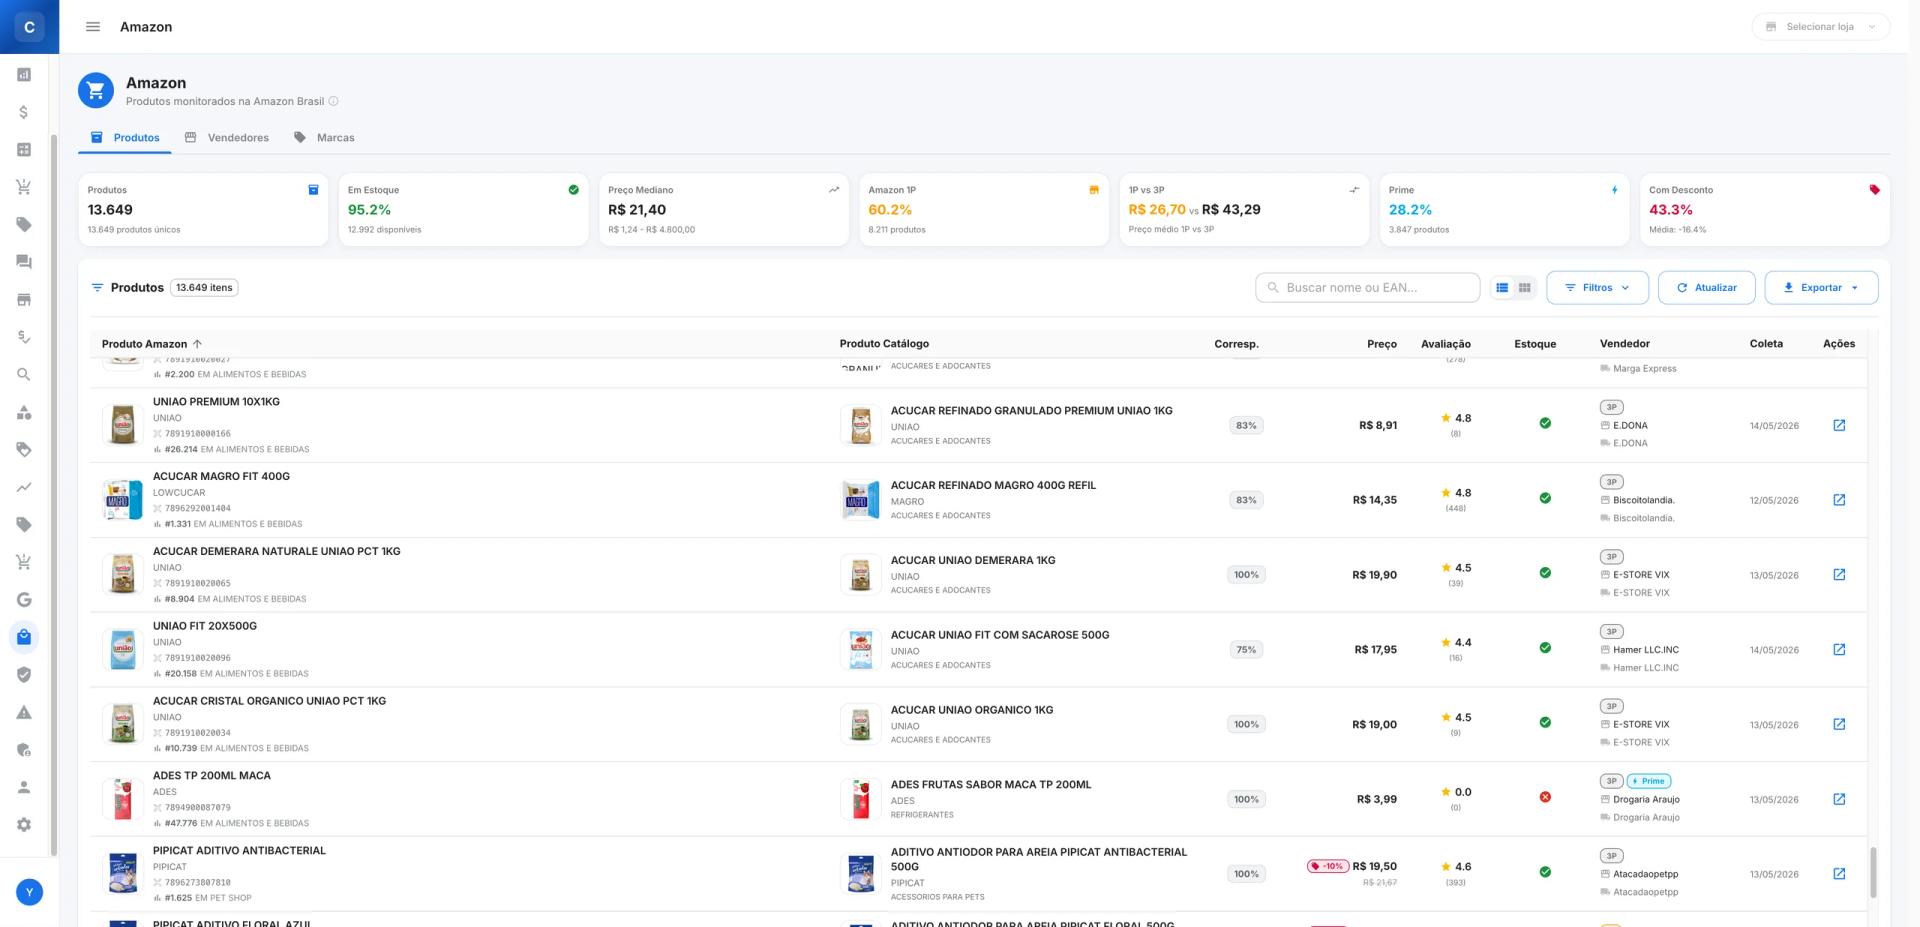The width and height of the screenshot is (1920, 927).
Task: Open the dollar with checkmark sidebar icon
Action: tap(24, 337)
